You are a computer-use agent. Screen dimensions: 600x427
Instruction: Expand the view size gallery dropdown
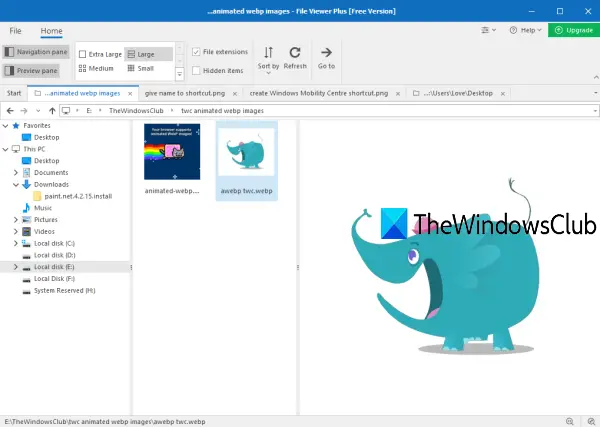[179, 74]
